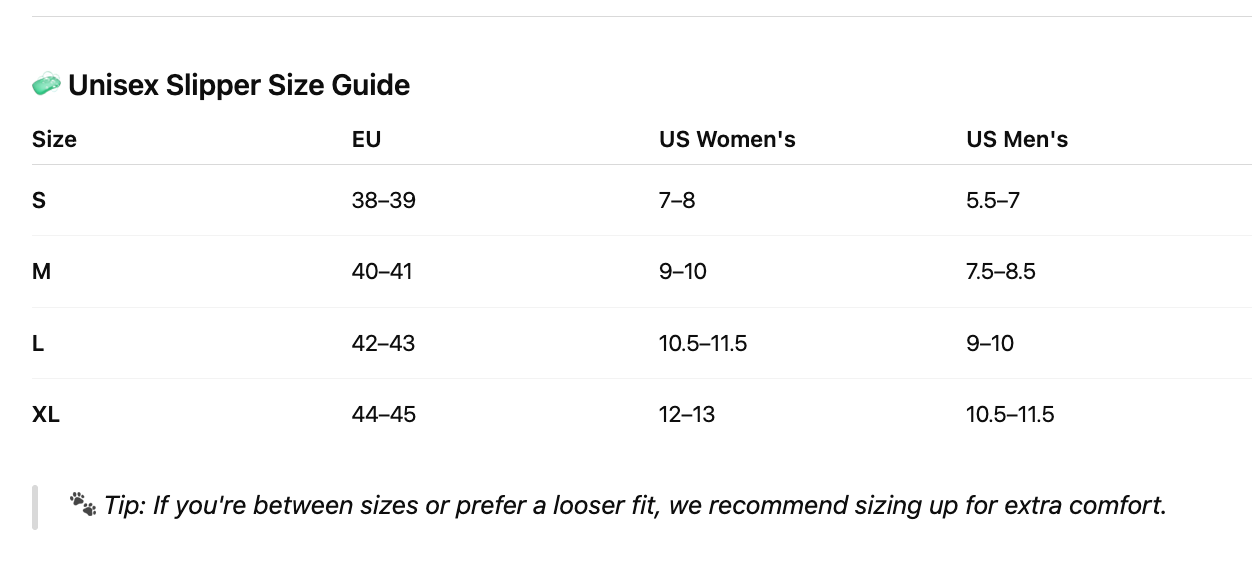Select the XL size row label
The width and height of the screenshot is (1252, 566).
point(46,414)
